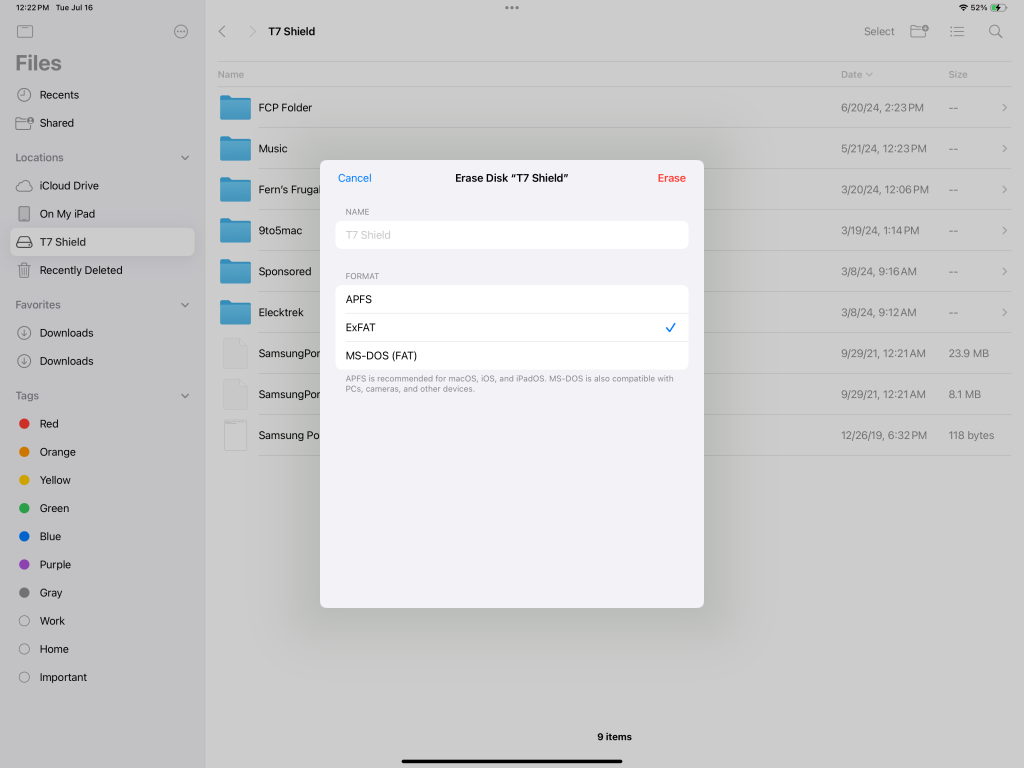The width and height of the screenshot is (1024, 768).
Task: Click the disk Name text field
Action: (511, 235)
